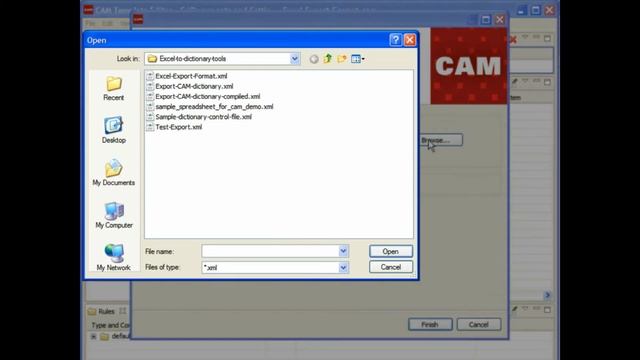Open the My Documents location
Viewport: 640px width, 360px height.
[x=113, y=173]
